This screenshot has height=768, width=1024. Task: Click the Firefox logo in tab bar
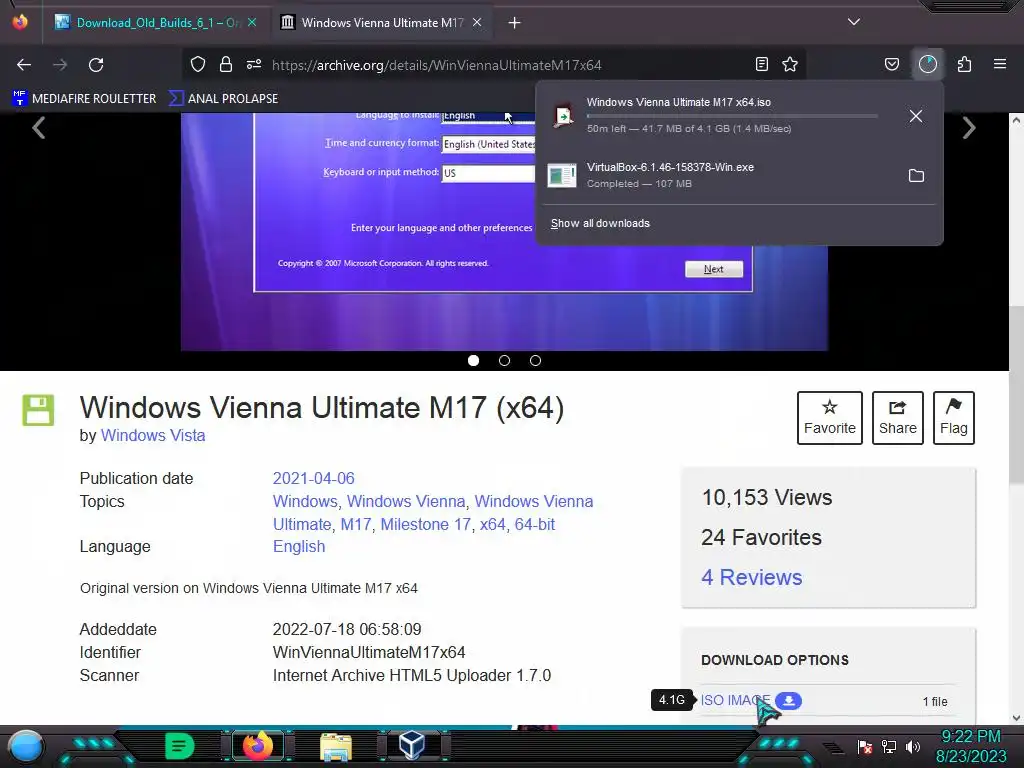pyautogui.click(x=20, y=22)
